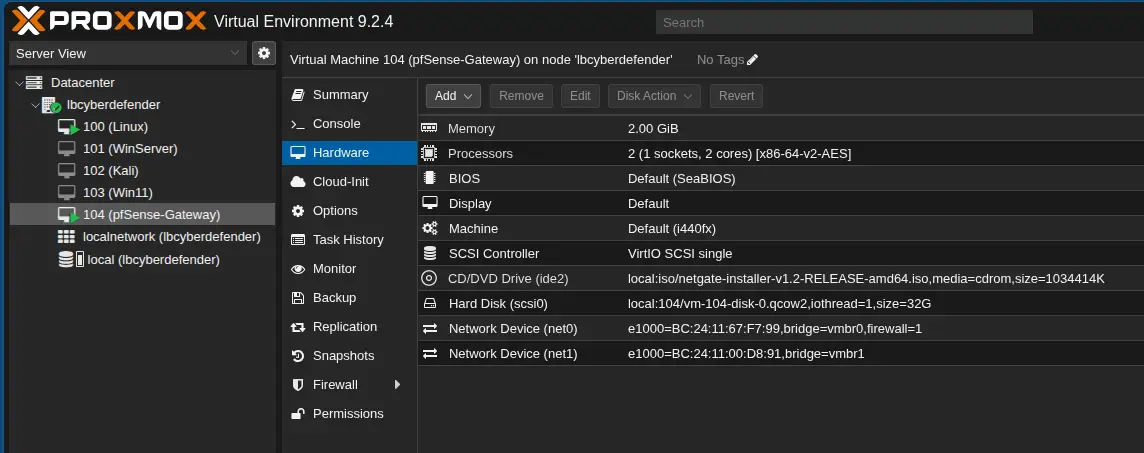Image resolution: width=1144 pixels, height=453 pixels.
Task: Click the vm-104-disk-0.qcow2 value
Action: (x=779, y=303)
